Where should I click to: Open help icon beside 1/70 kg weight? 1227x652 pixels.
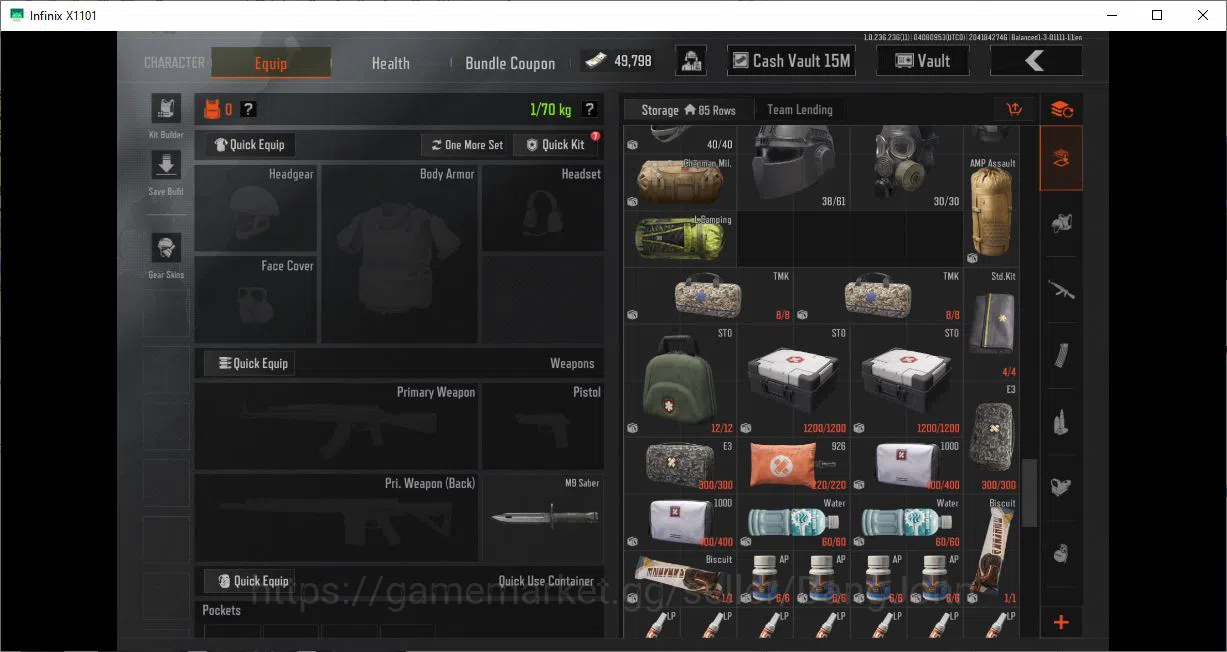[x=590, y=109]
